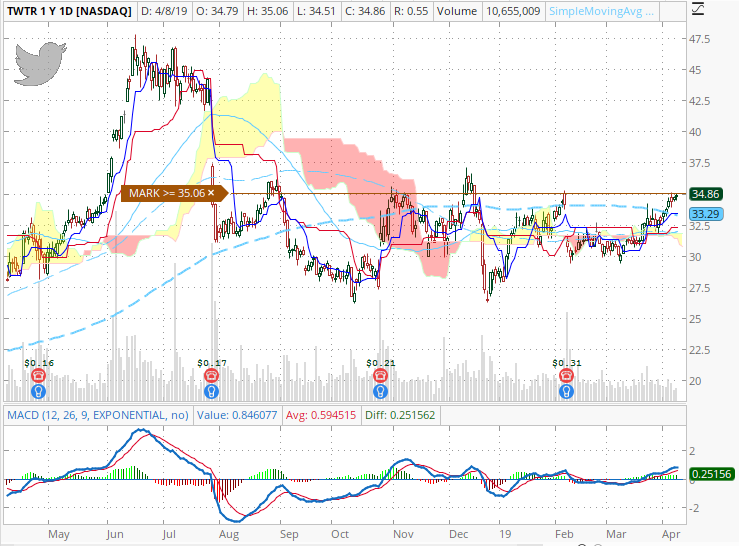Click the 40 price axis label

pos(695,132)
